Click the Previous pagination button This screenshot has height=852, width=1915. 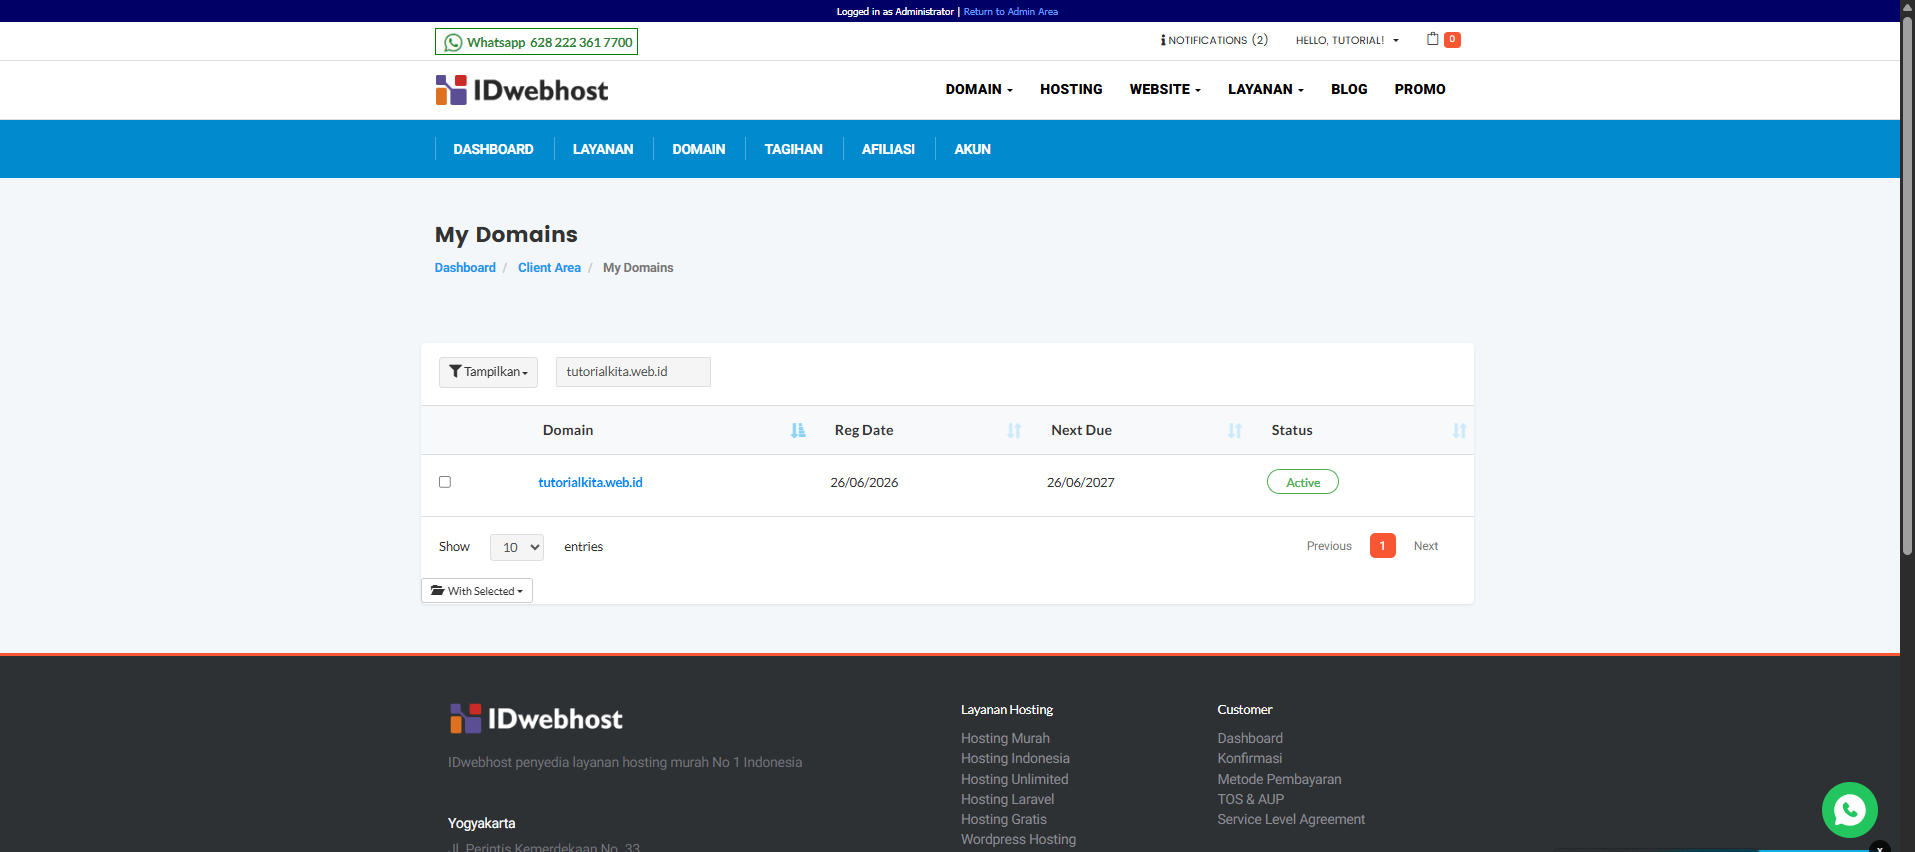click(1329, 546)
